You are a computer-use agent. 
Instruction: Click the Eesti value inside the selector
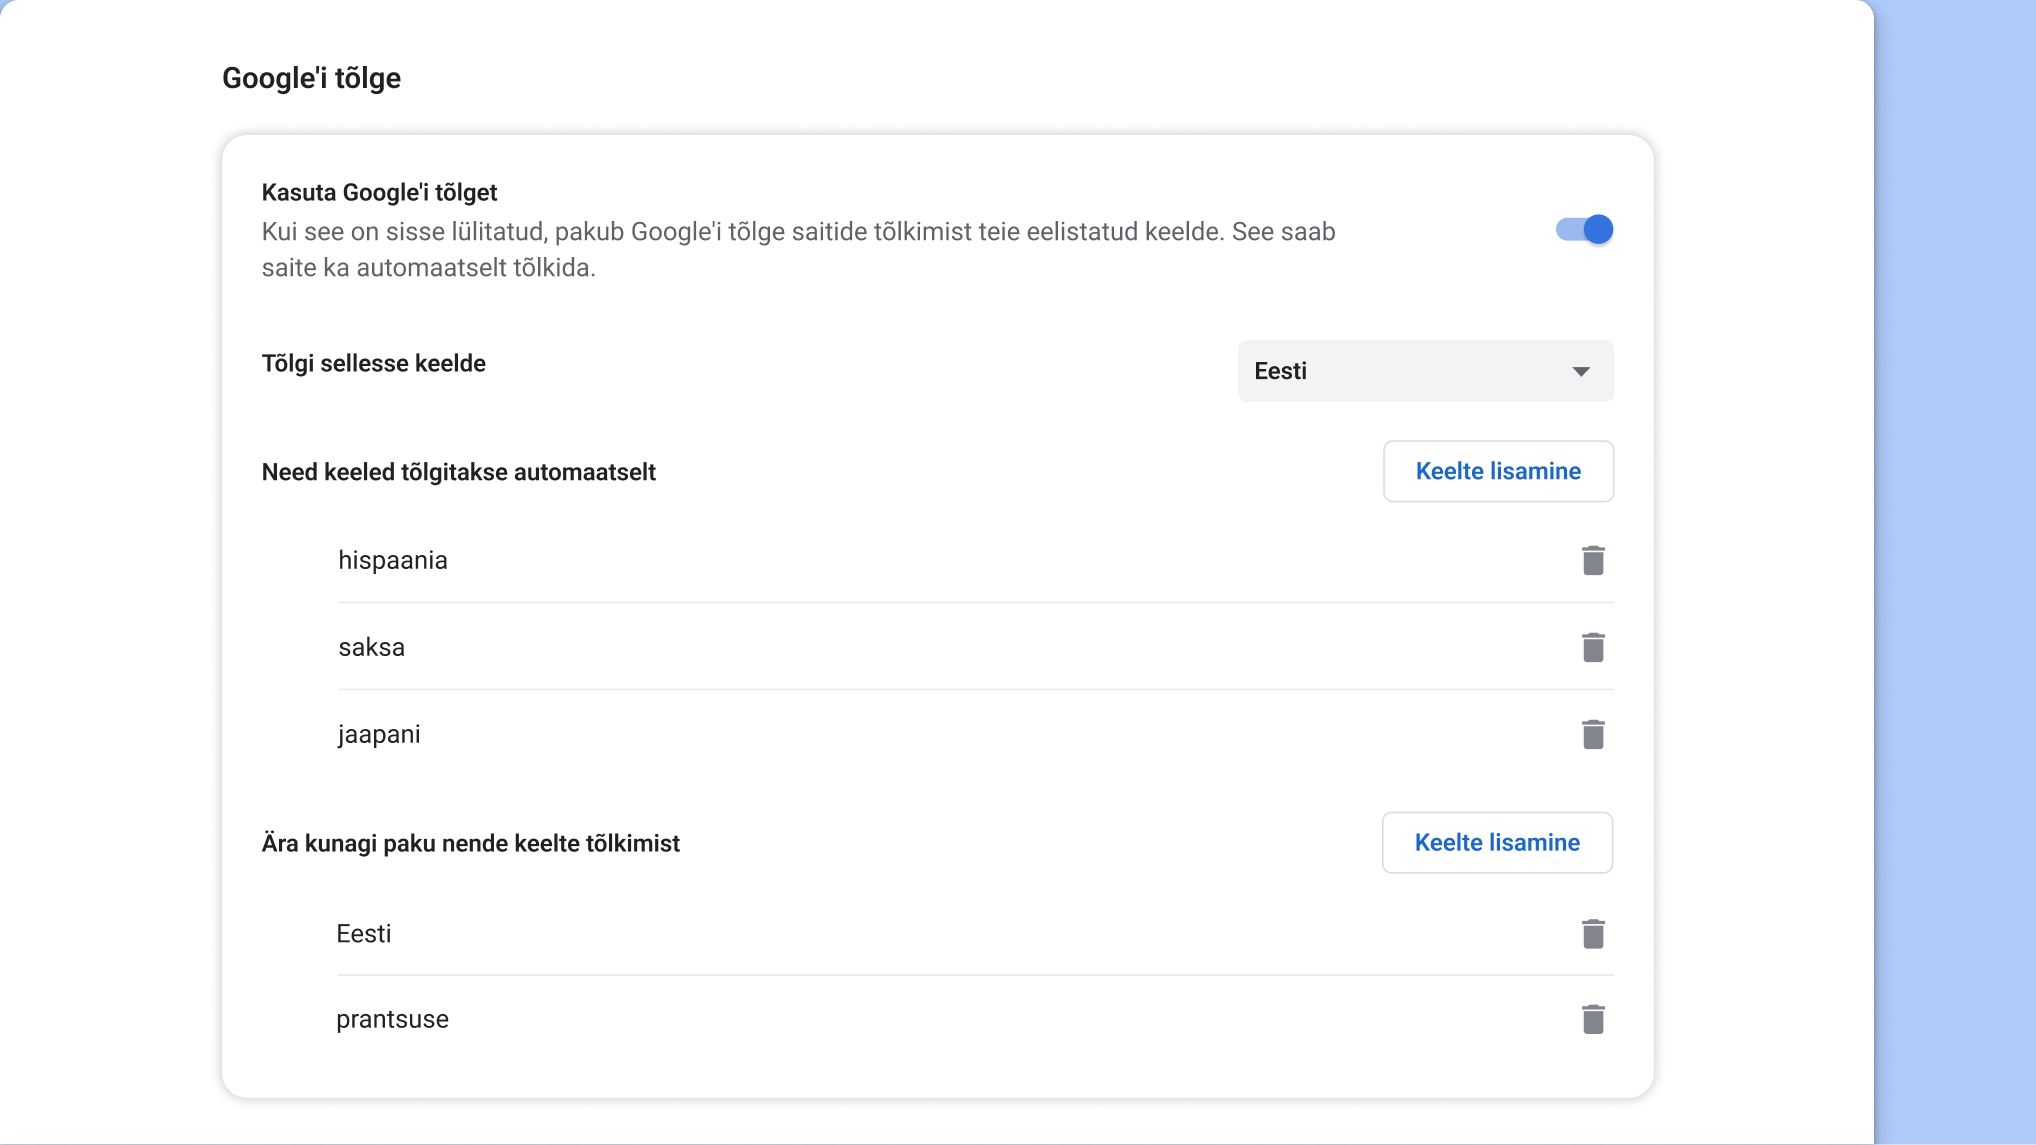pyautogui.click(x=1281, y=371)
